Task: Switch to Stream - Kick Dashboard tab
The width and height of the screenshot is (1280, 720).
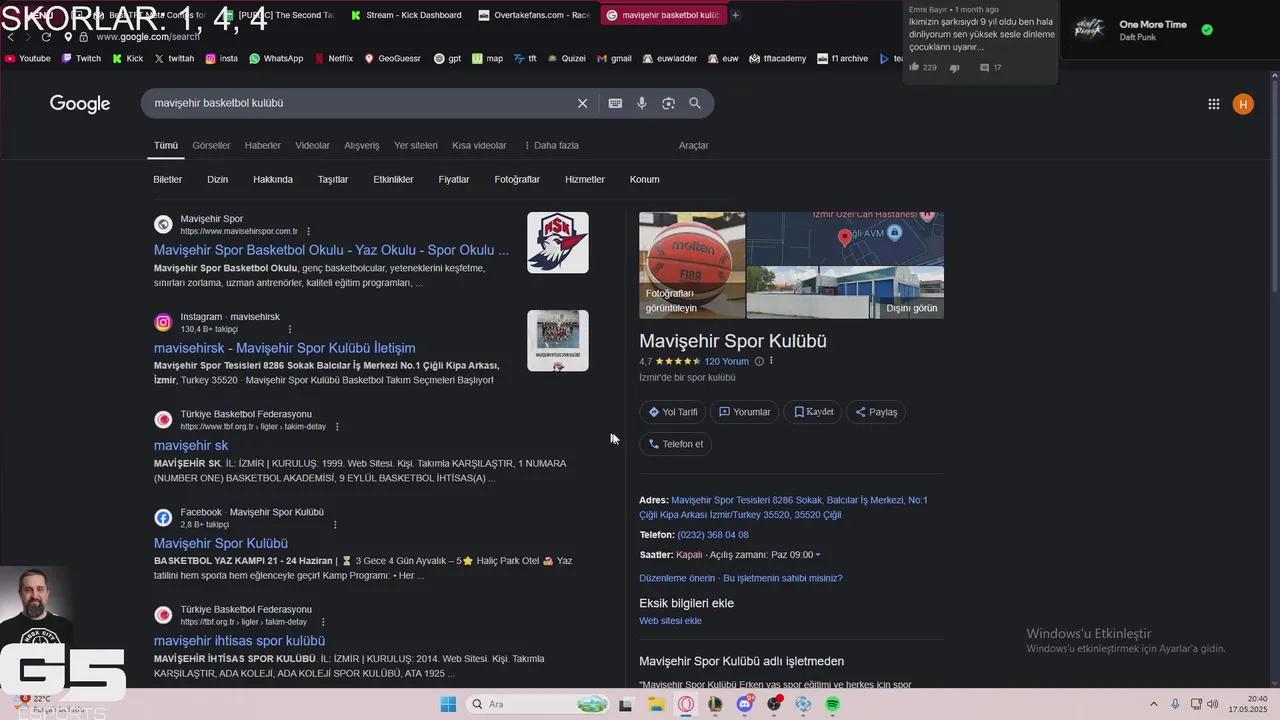Action: pos(406,15)
